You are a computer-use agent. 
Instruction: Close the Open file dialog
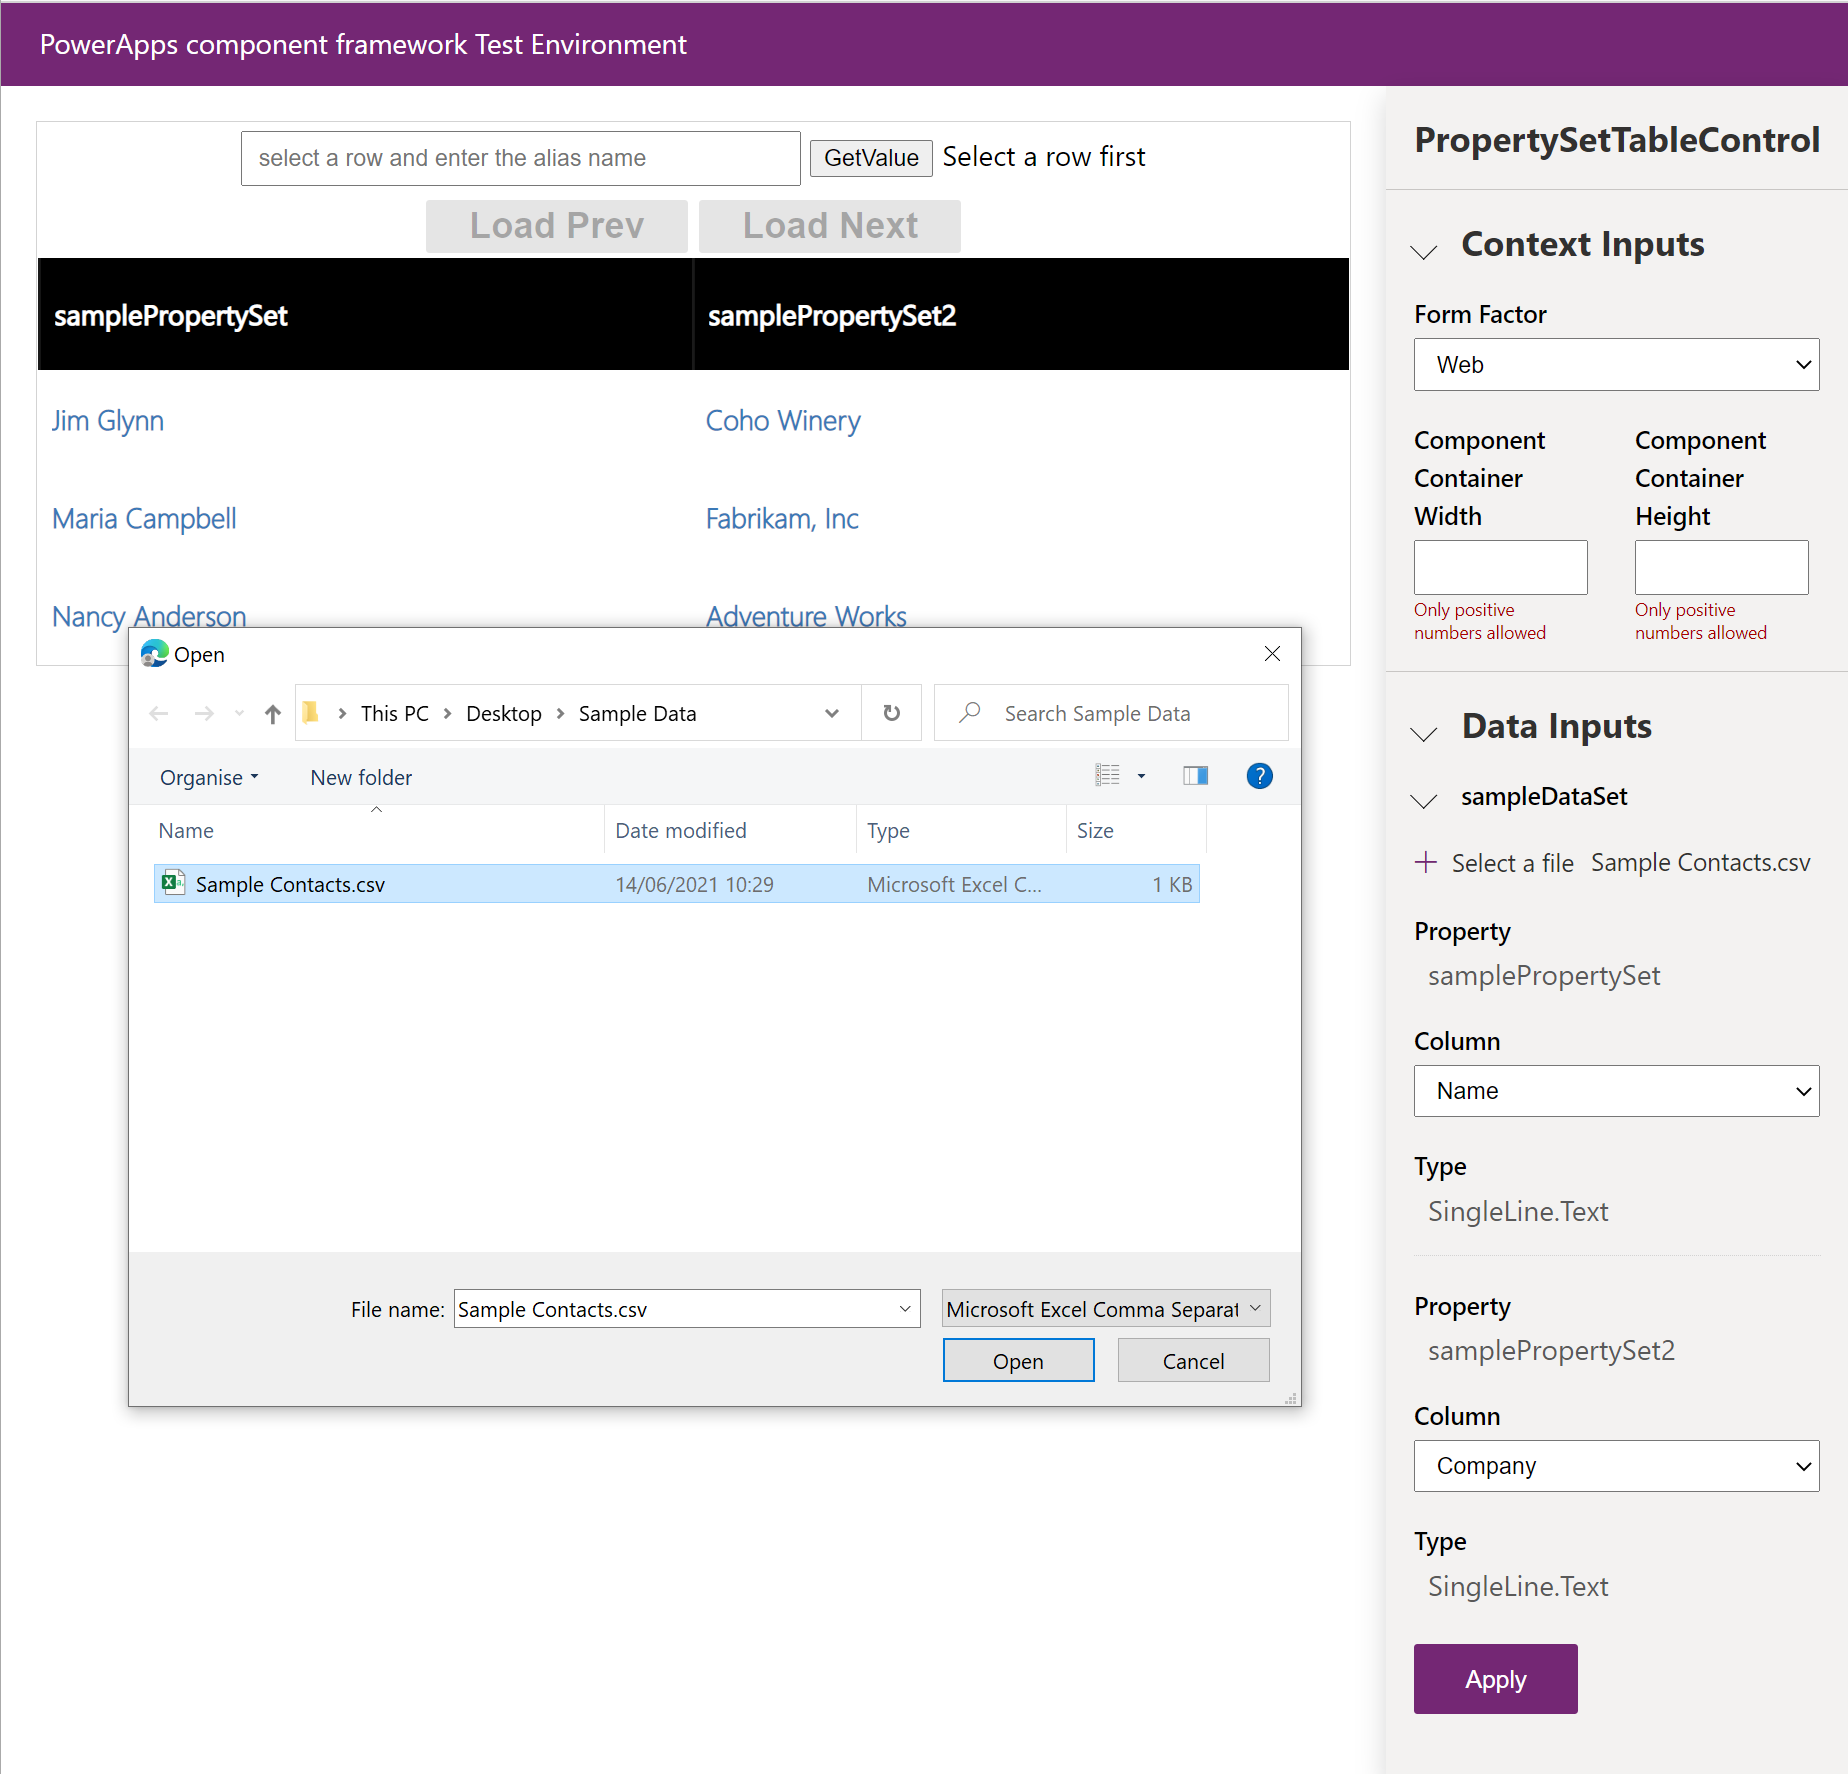tap(1272, 654)
